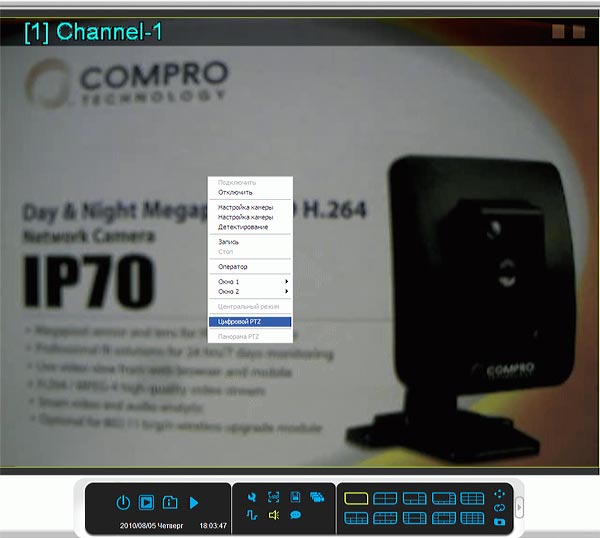The width and height of the screenshot is (600, 538).
Task: Click the time 18:03:47
Action: [213, 526]
